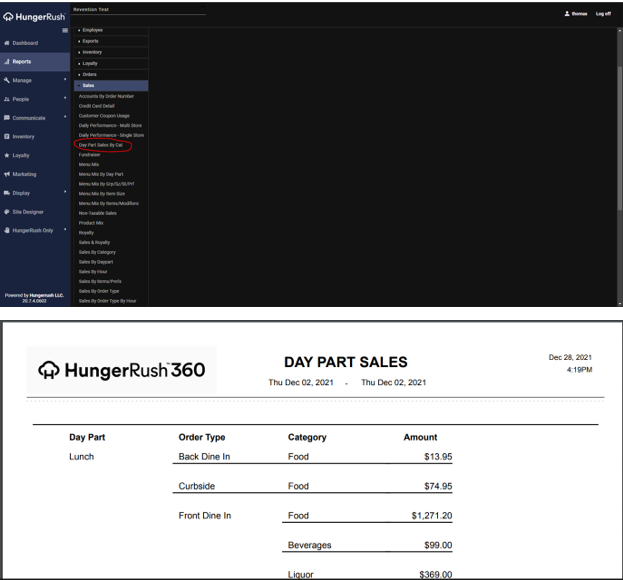Screen dimensions: 623x580
Task: Click the HungerRush 360 logo in report
Action: click(x=122, y=370)
